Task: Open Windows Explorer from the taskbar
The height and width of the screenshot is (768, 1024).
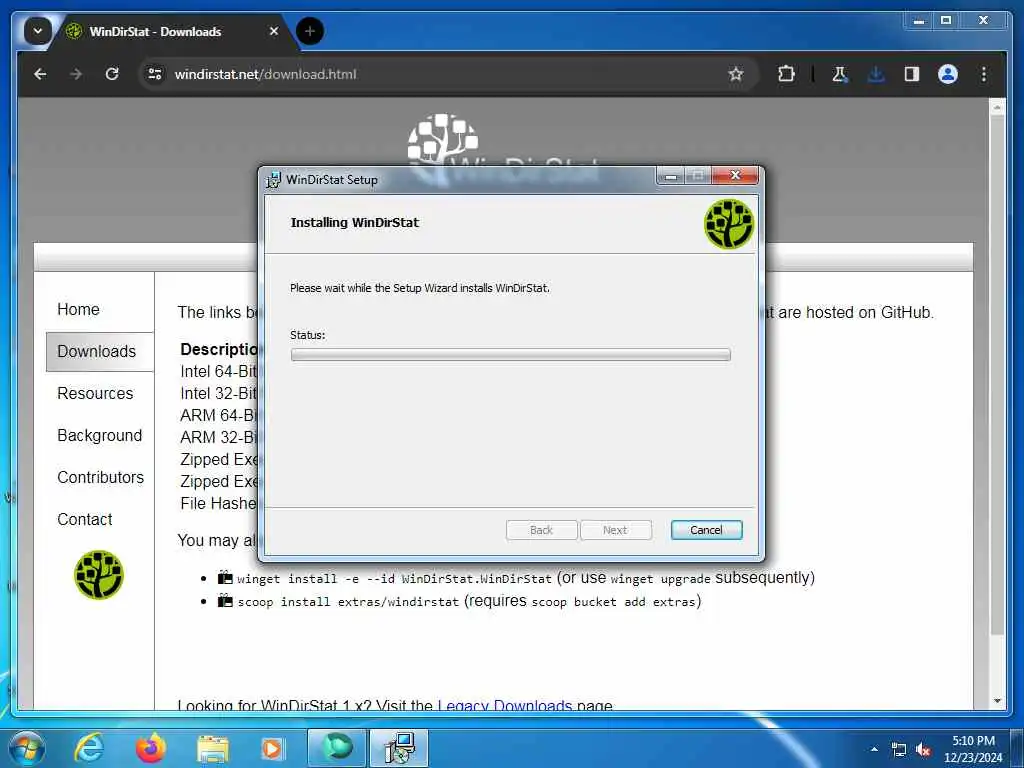Action: click(x=213, y=749)
